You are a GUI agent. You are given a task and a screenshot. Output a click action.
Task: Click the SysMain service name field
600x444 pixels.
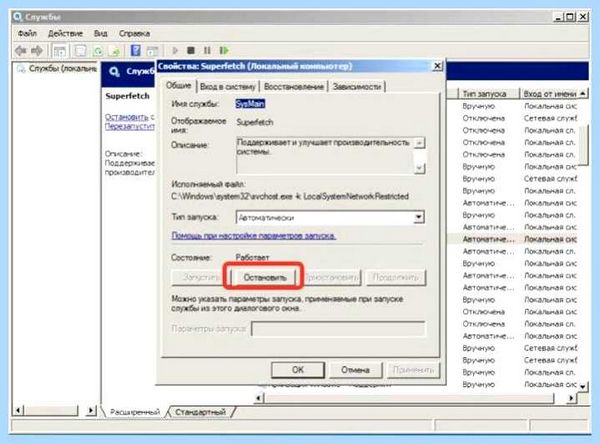pos(250,104)
